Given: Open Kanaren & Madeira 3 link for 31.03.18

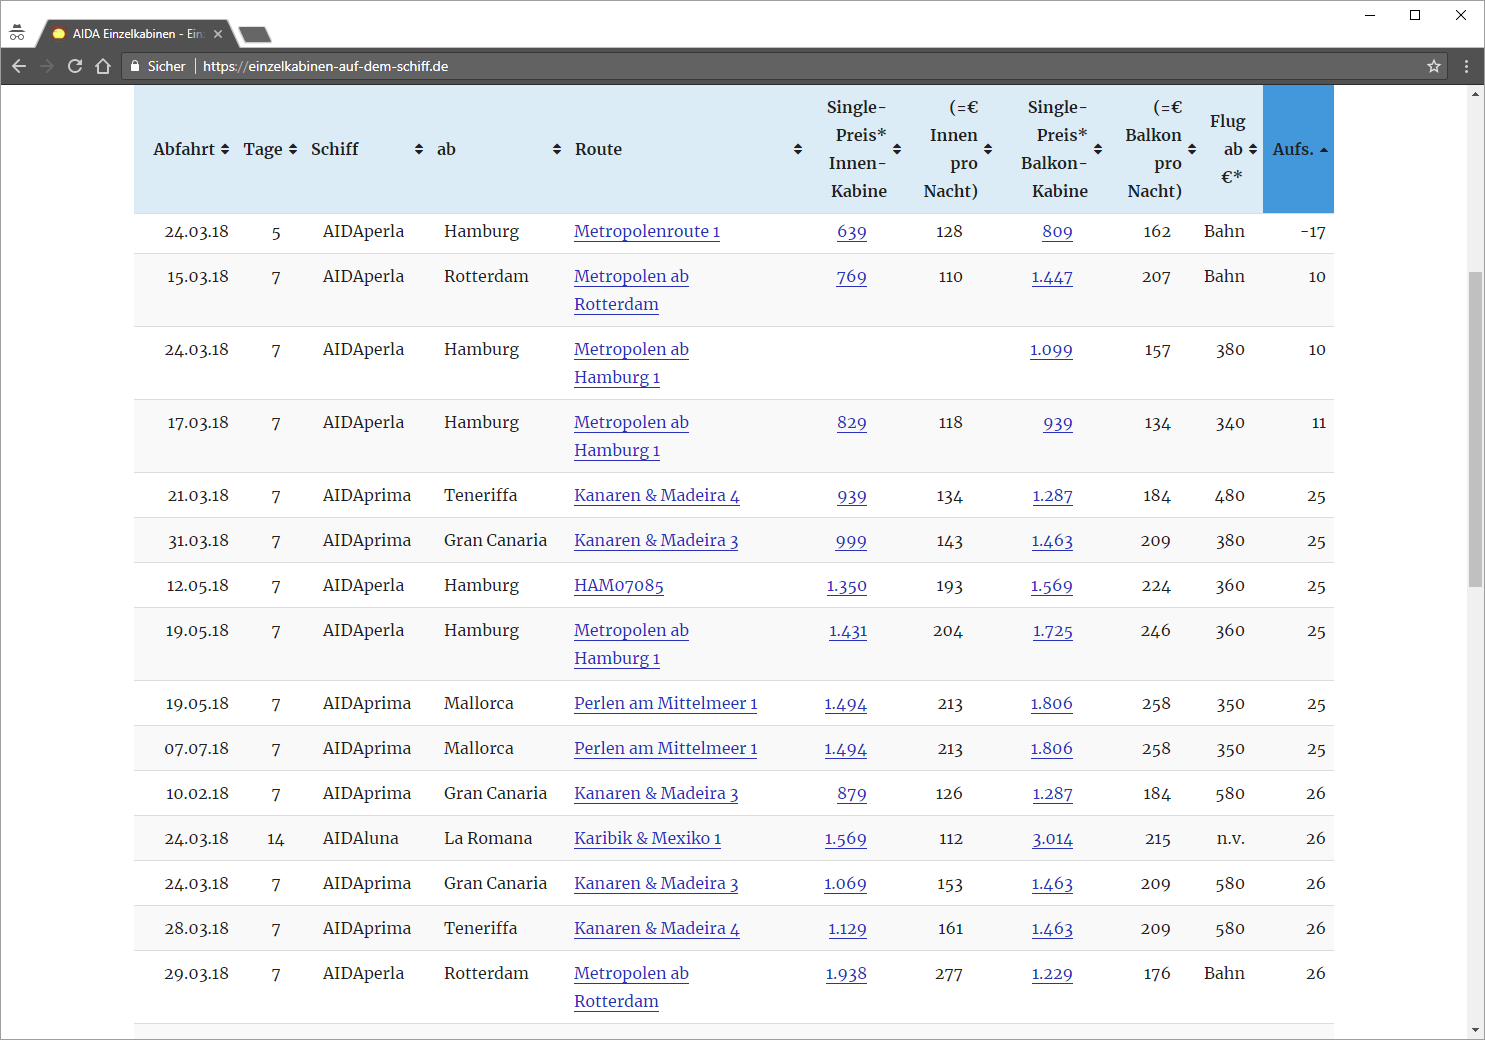Looking at the screenshot, I should tap(656, 540).
